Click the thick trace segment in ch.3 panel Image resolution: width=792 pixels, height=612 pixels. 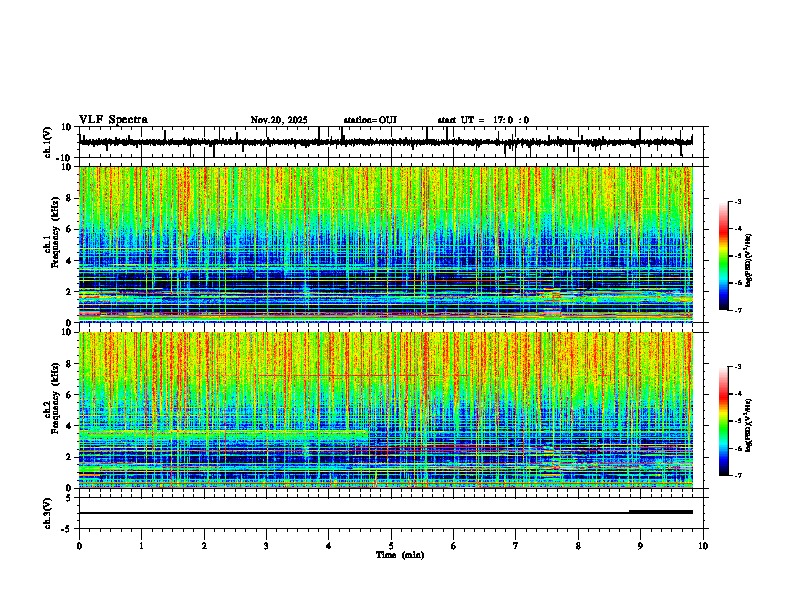(661, 512)
